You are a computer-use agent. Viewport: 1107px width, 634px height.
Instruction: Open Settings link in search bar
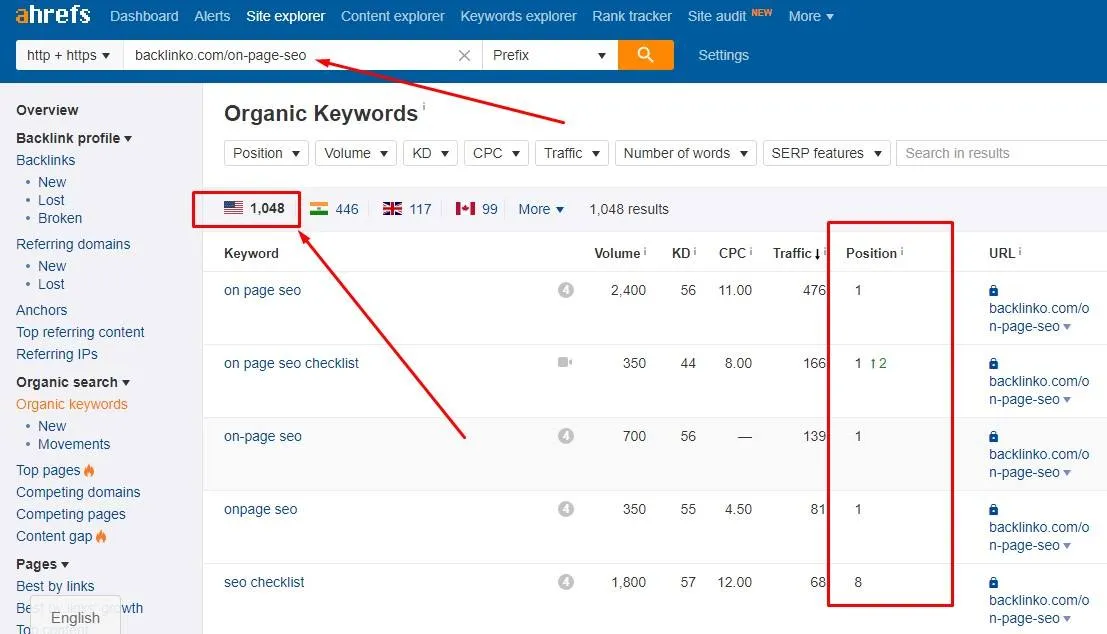723,55
